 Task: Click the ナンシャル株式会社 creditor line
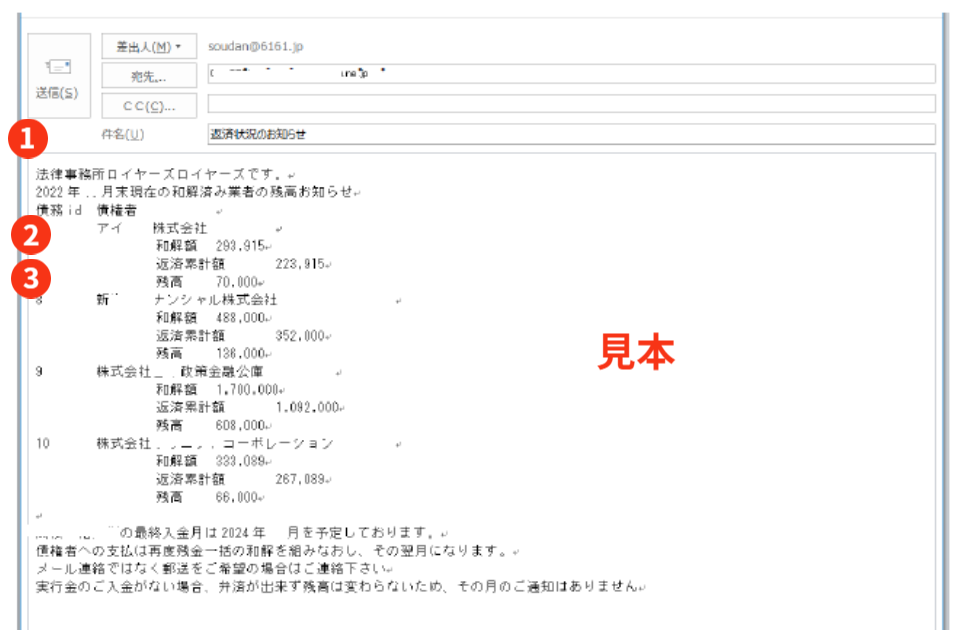click(186, 300)
